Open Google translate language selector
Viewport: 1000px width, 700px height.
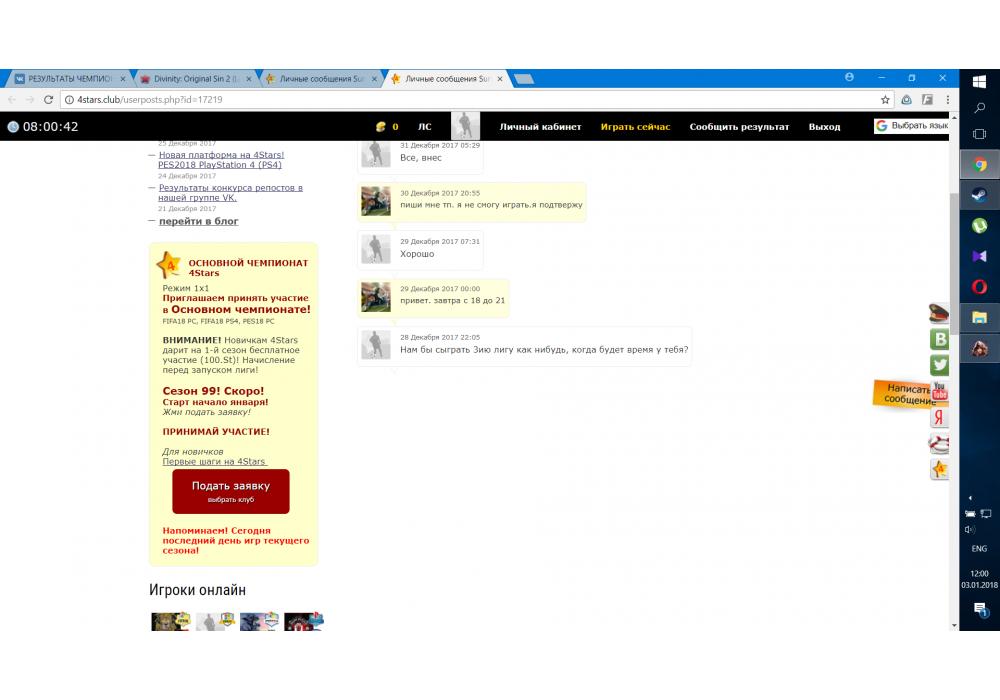[910, 126]
